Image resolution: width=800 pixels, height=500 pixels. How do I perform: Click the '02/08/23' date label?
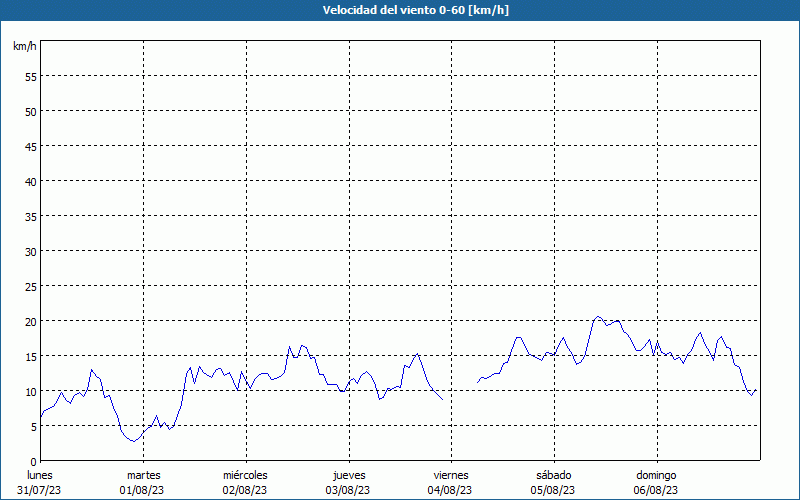[245, 491]
